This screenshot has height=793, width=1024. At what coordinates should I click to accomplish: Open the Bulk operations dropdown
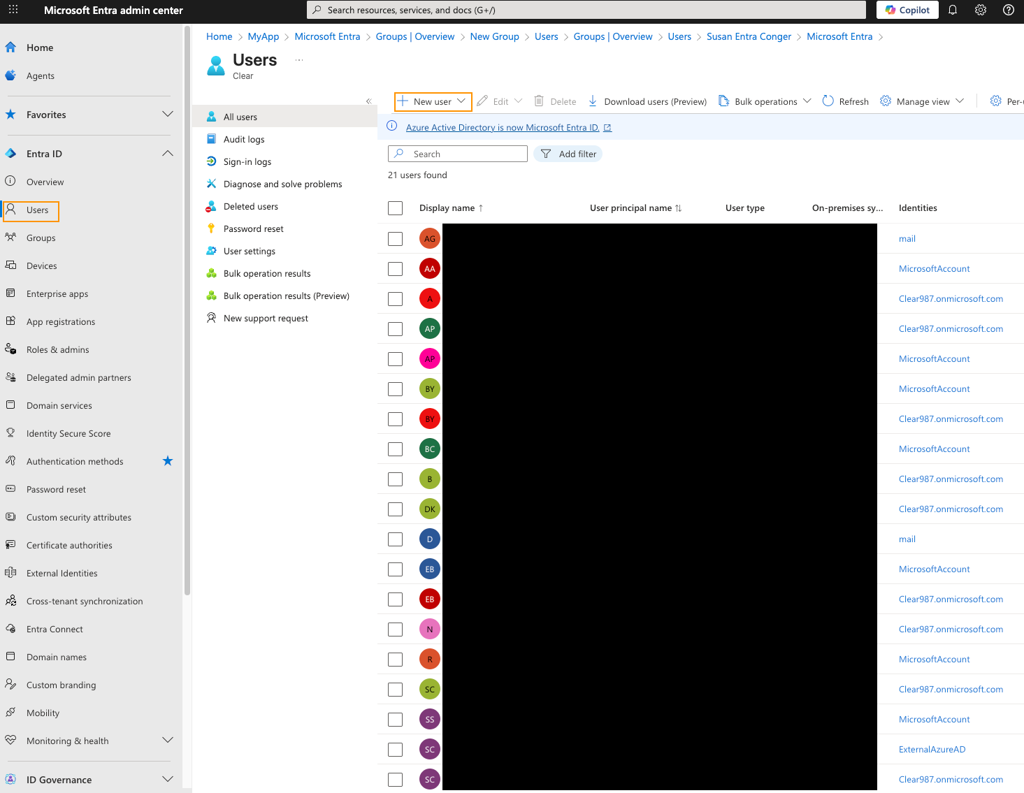coord(765,101)
